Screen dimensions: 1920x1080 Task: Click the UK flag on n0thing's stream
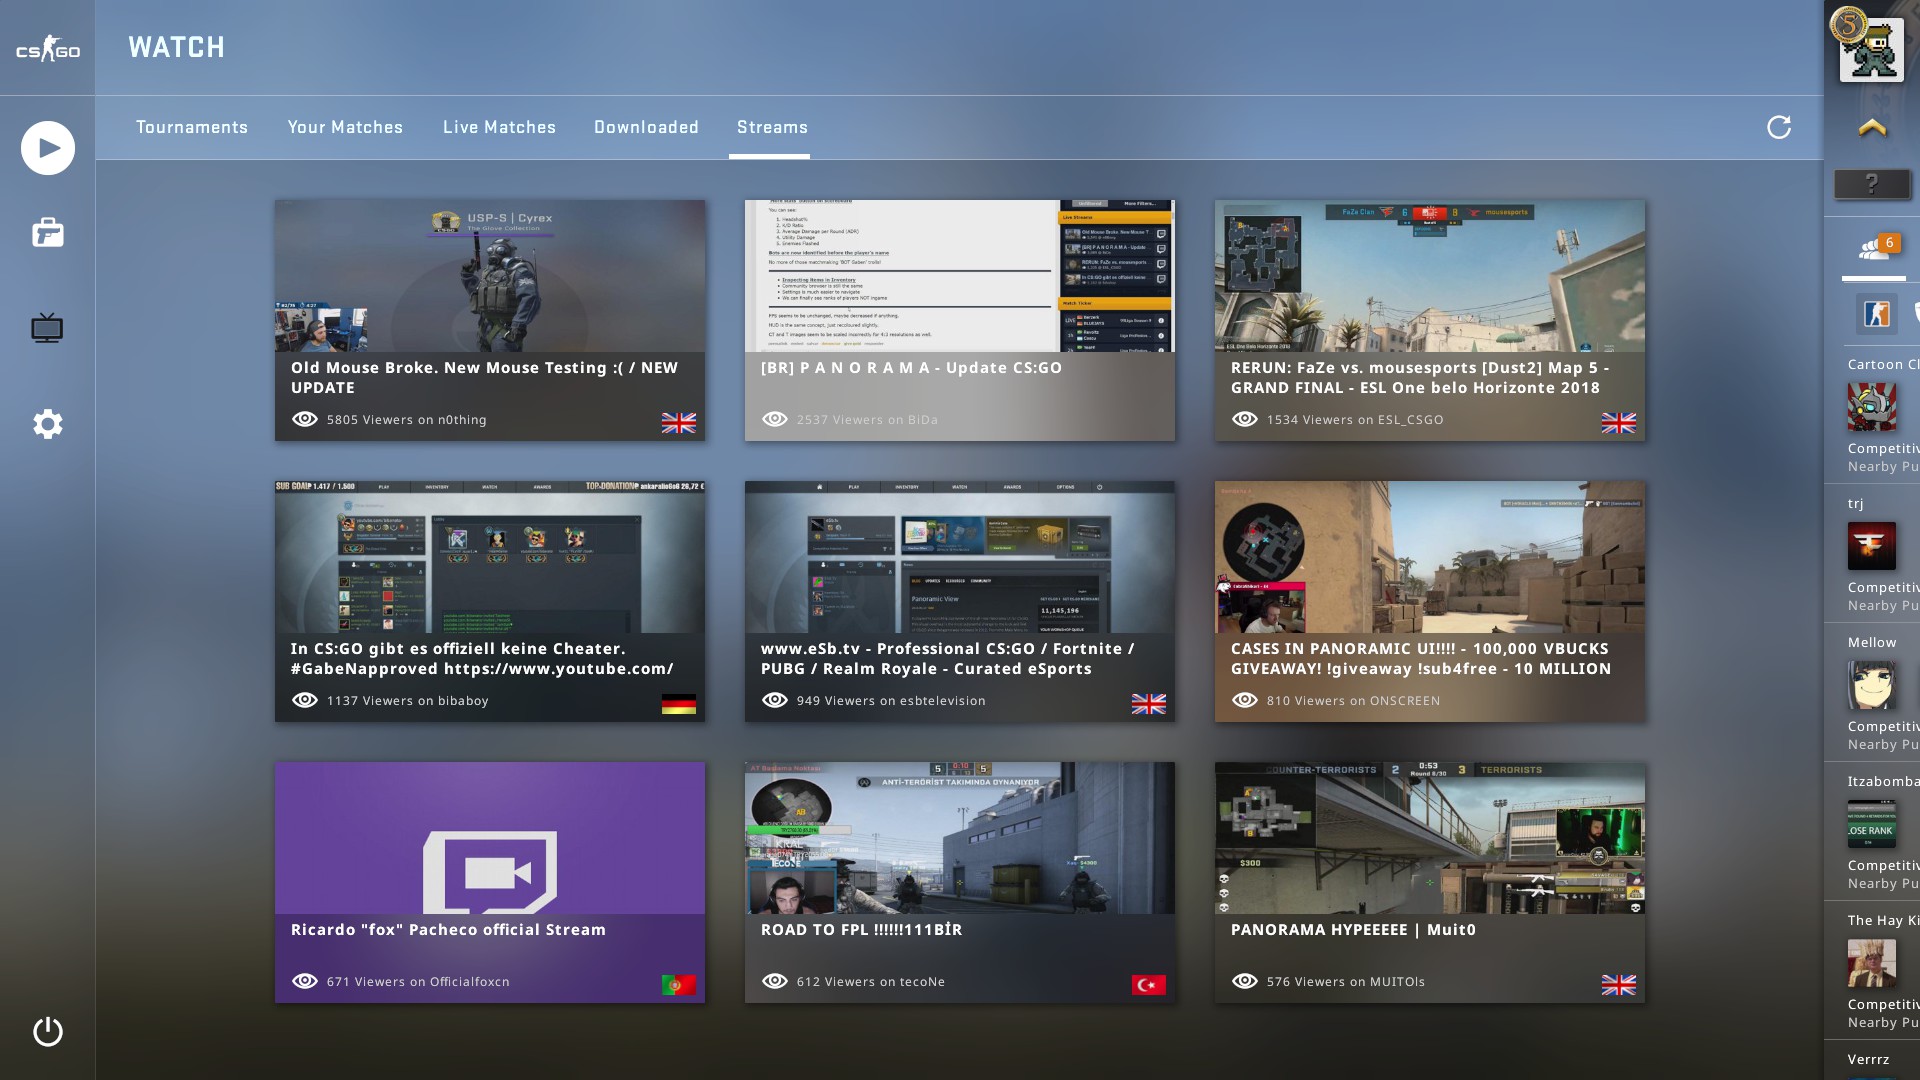point(679,423)
